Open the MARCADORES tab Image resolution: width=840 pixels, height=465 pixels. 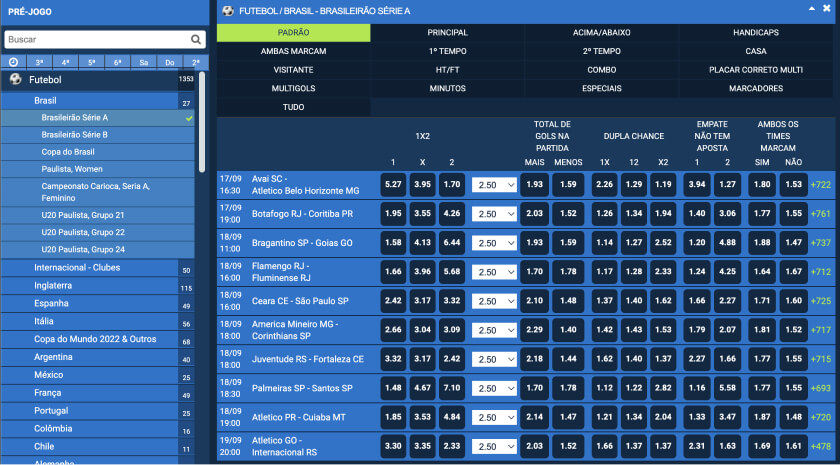[756, 88]
